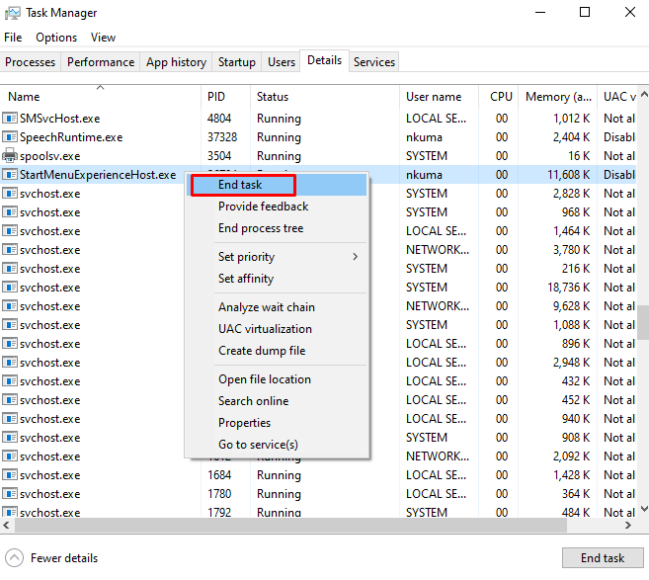Select the StartMenuExperienceHost.exe process name
Viewport: 649px width, 580px height.
(98, 175)
